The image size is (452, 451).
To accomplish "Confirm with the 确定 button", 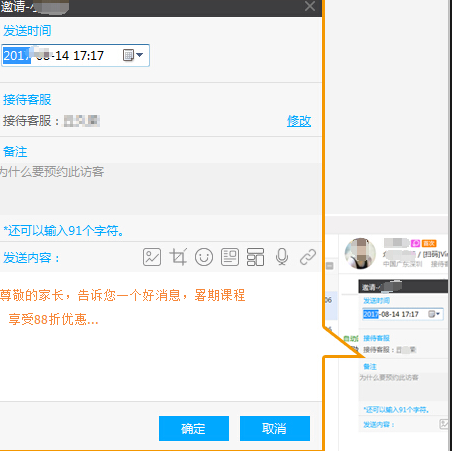I will tap(194, 428).
